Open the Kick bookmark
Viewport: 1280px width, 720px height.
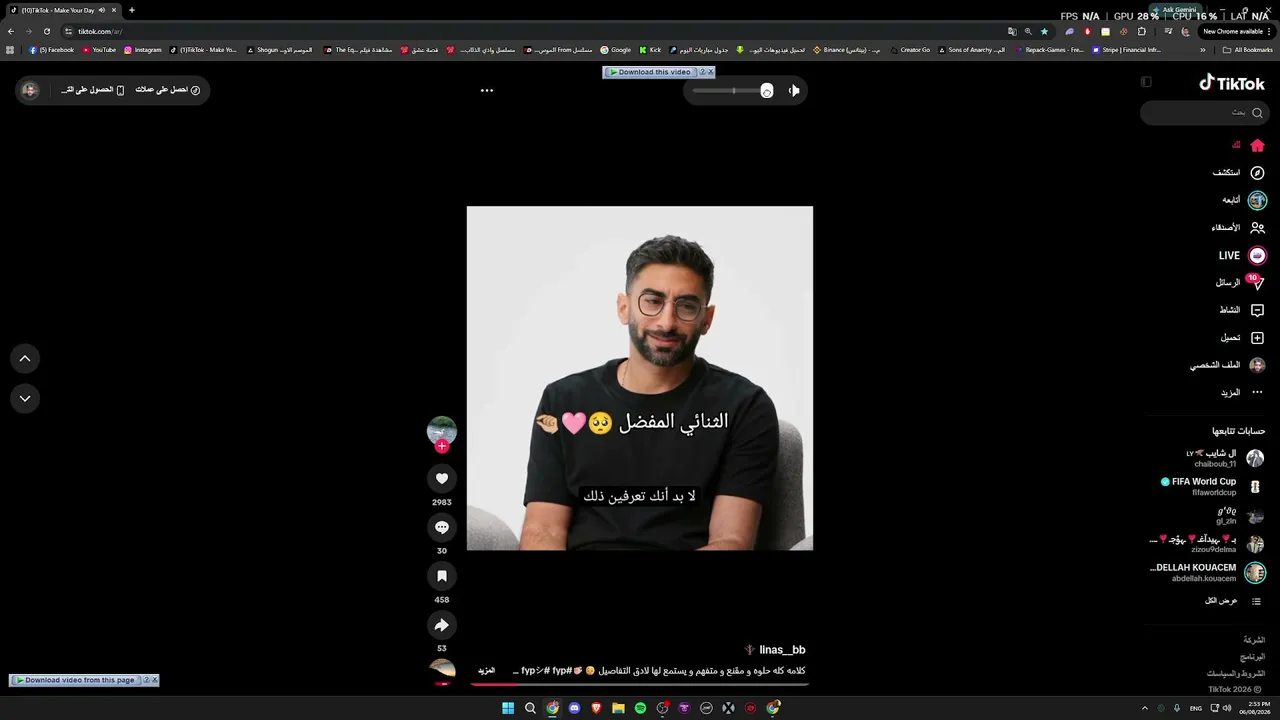pos(651,50)
